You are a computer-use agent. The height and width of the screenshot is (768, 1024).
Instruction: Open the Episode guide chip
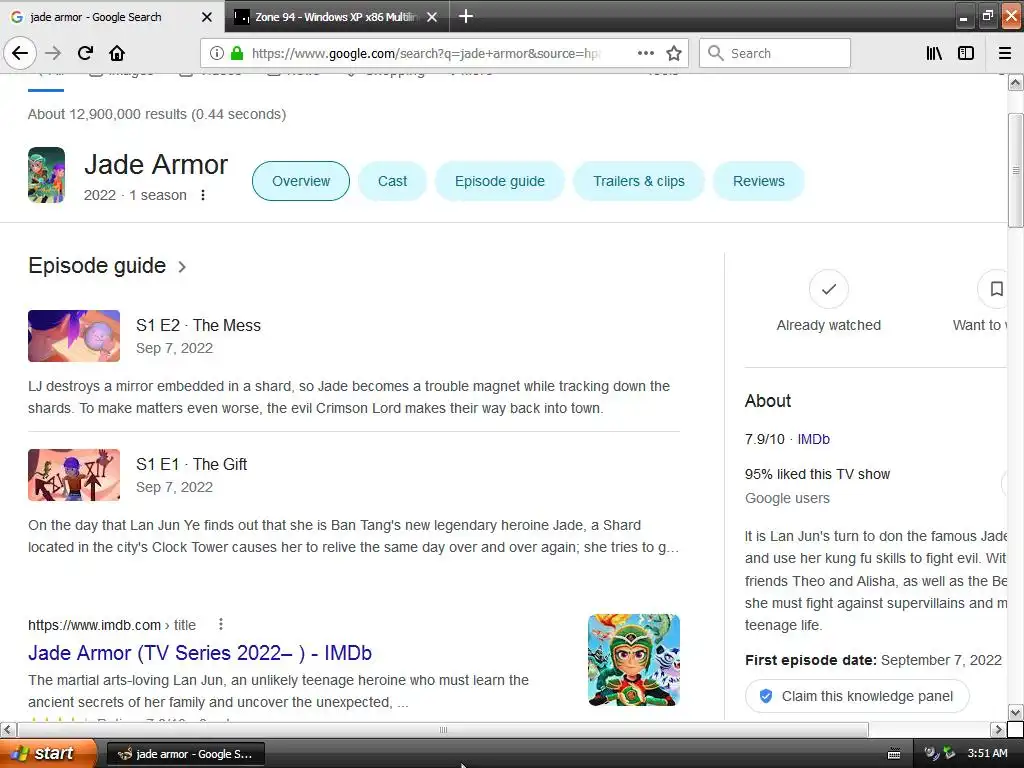pos(500,181)
